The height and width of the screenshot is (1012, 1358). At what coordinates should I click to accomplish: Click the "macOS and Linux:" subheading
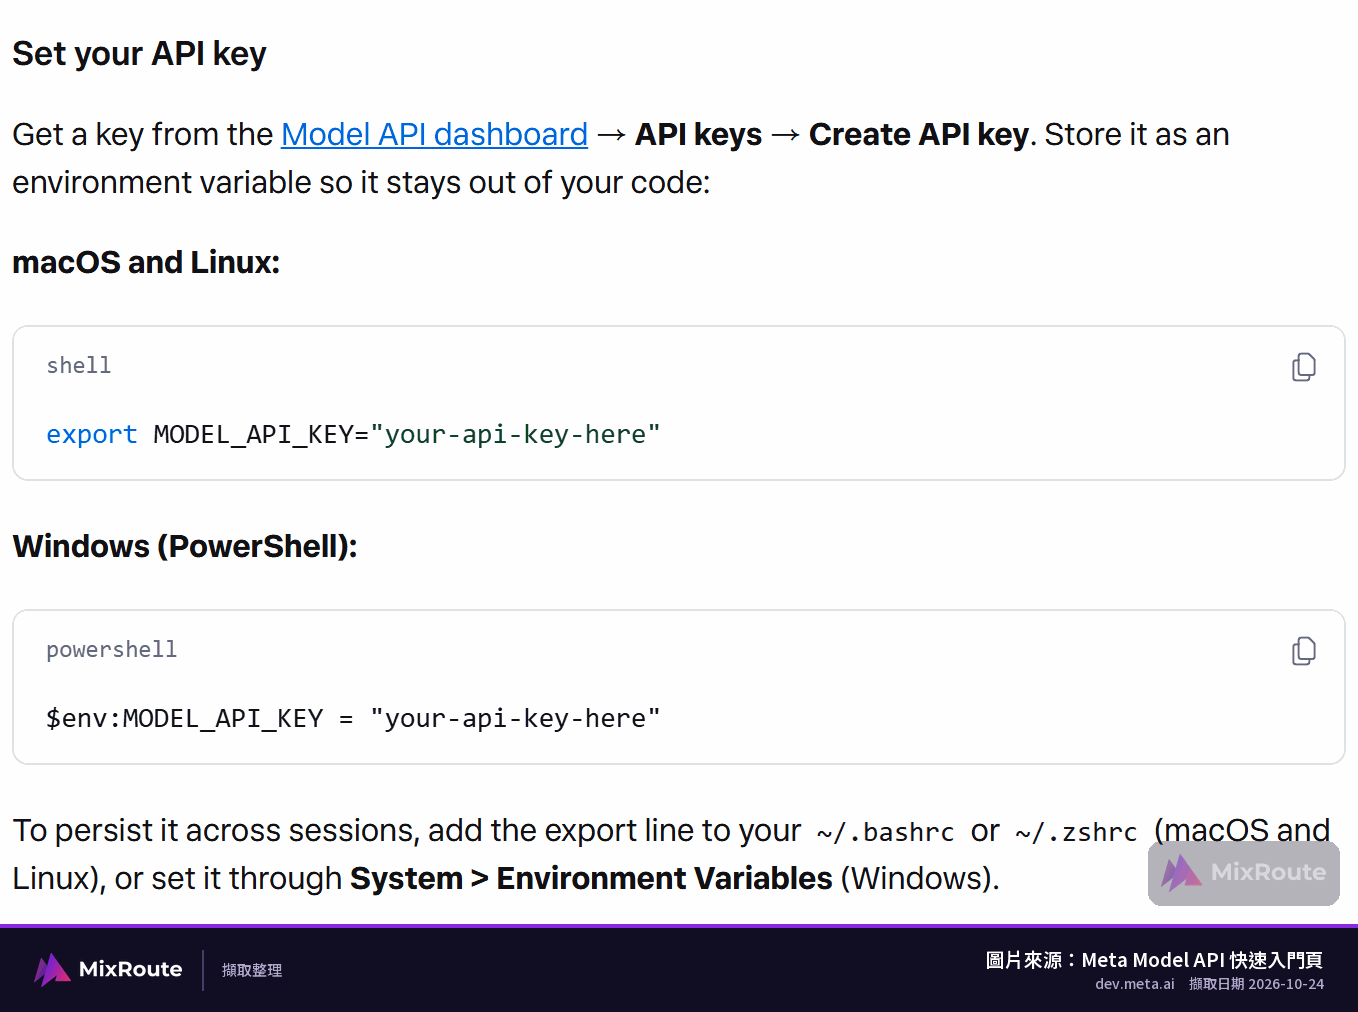tap(146, 262)
